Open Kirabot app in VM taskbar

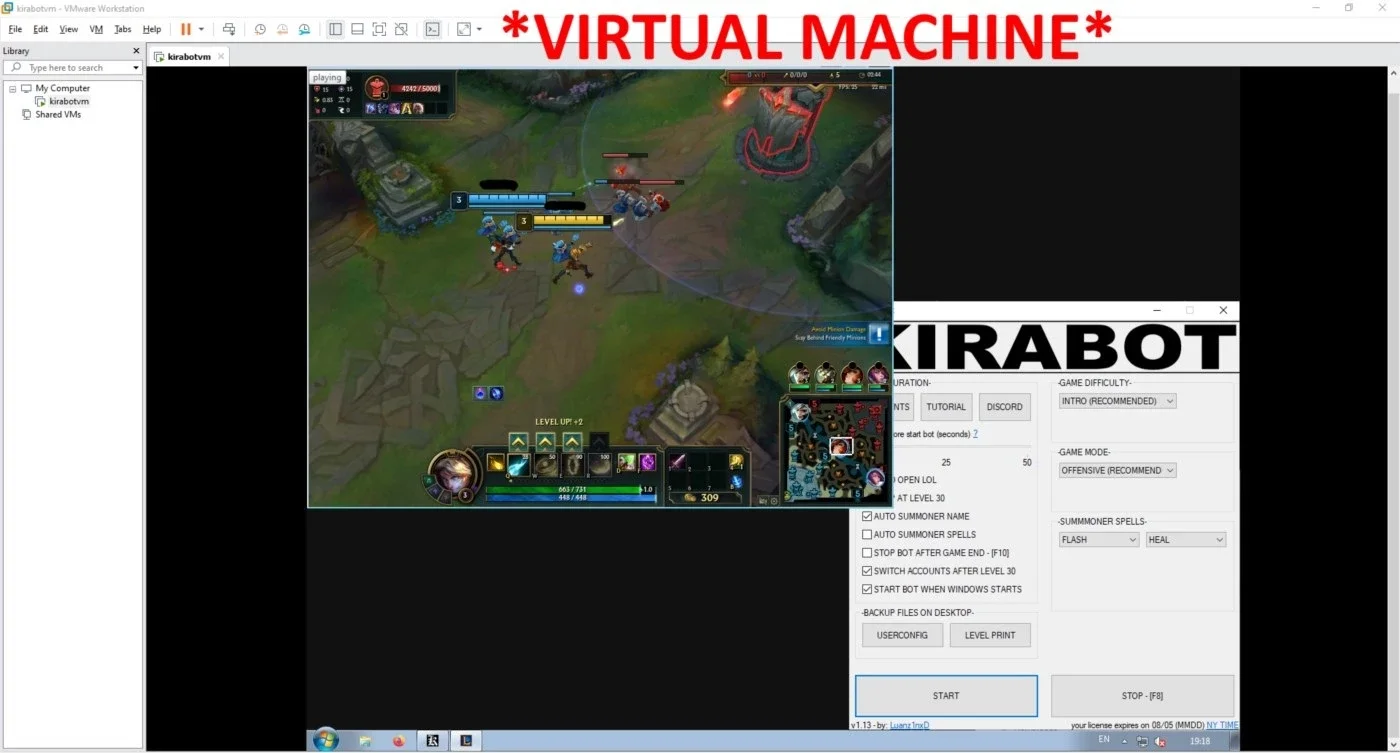click(x=434, y=741)
